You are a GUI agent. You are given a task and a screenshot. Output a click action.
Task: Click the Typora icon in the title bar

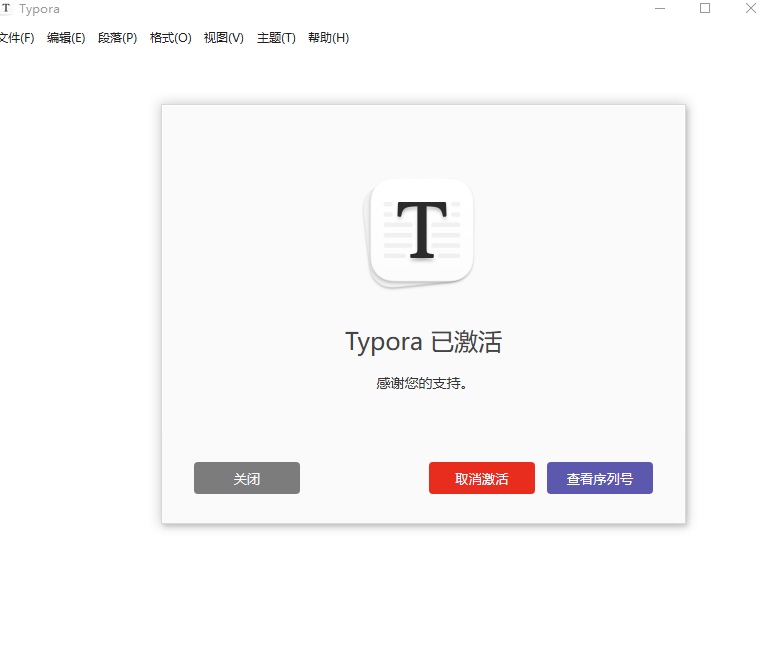point(6,9)
